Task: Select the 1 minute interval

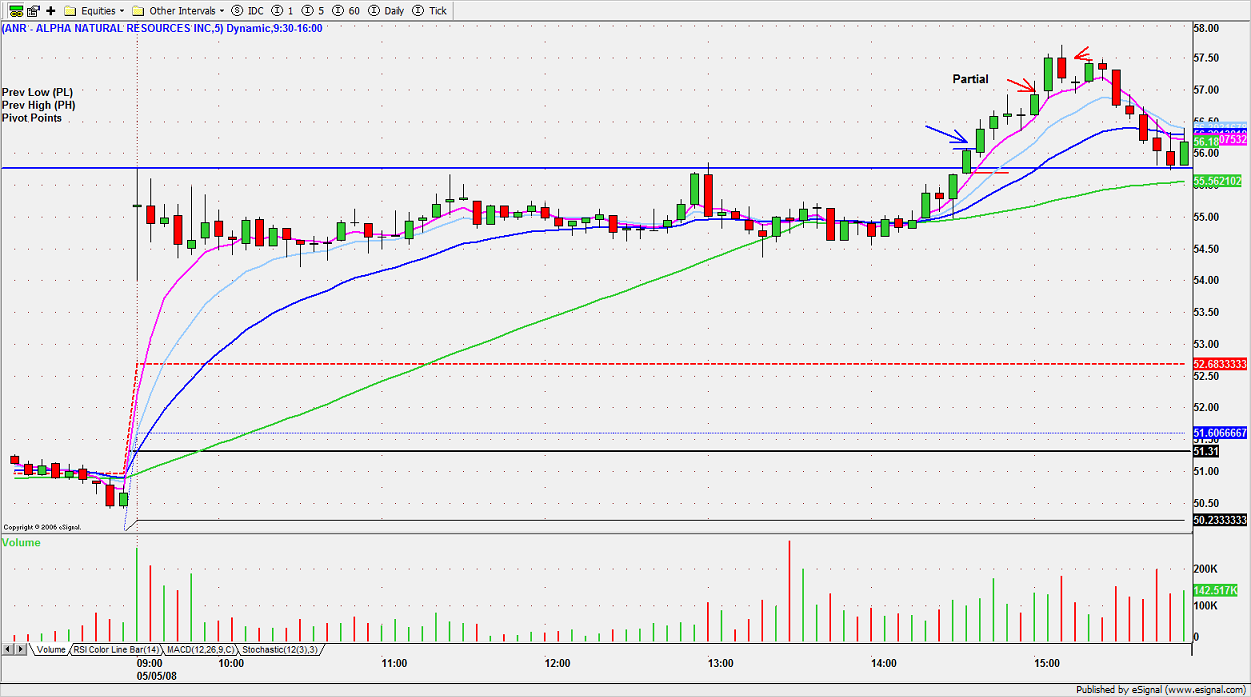Action: click(x=283, y=10)
